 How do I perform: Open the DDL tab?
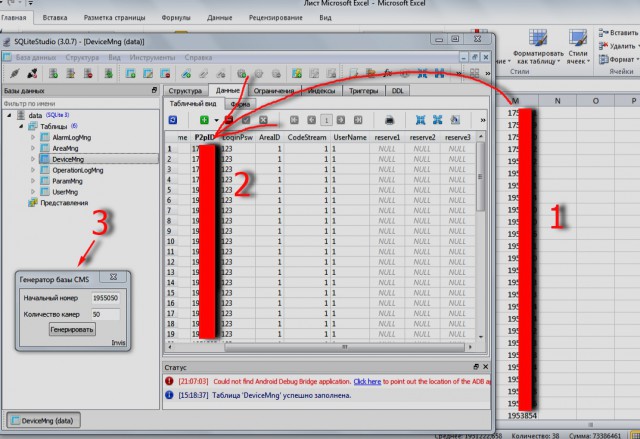(397, 91)
